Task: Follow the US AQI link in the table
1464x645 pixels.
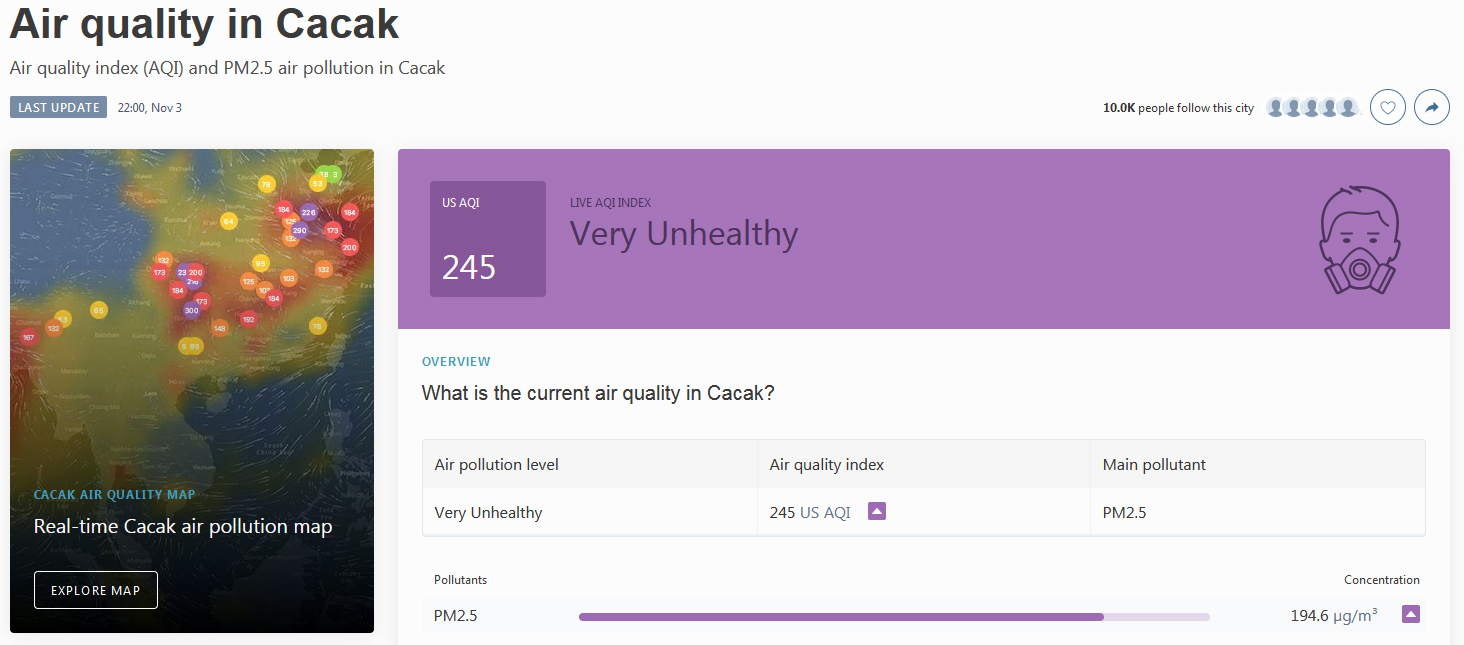Action: coord(825,512)
